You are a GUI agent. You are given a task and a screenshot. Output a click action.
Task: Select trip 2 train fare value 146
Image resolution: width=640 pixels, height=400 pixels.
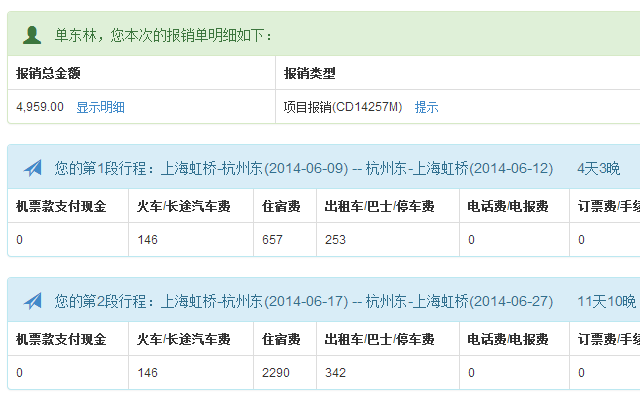(148, 373)
